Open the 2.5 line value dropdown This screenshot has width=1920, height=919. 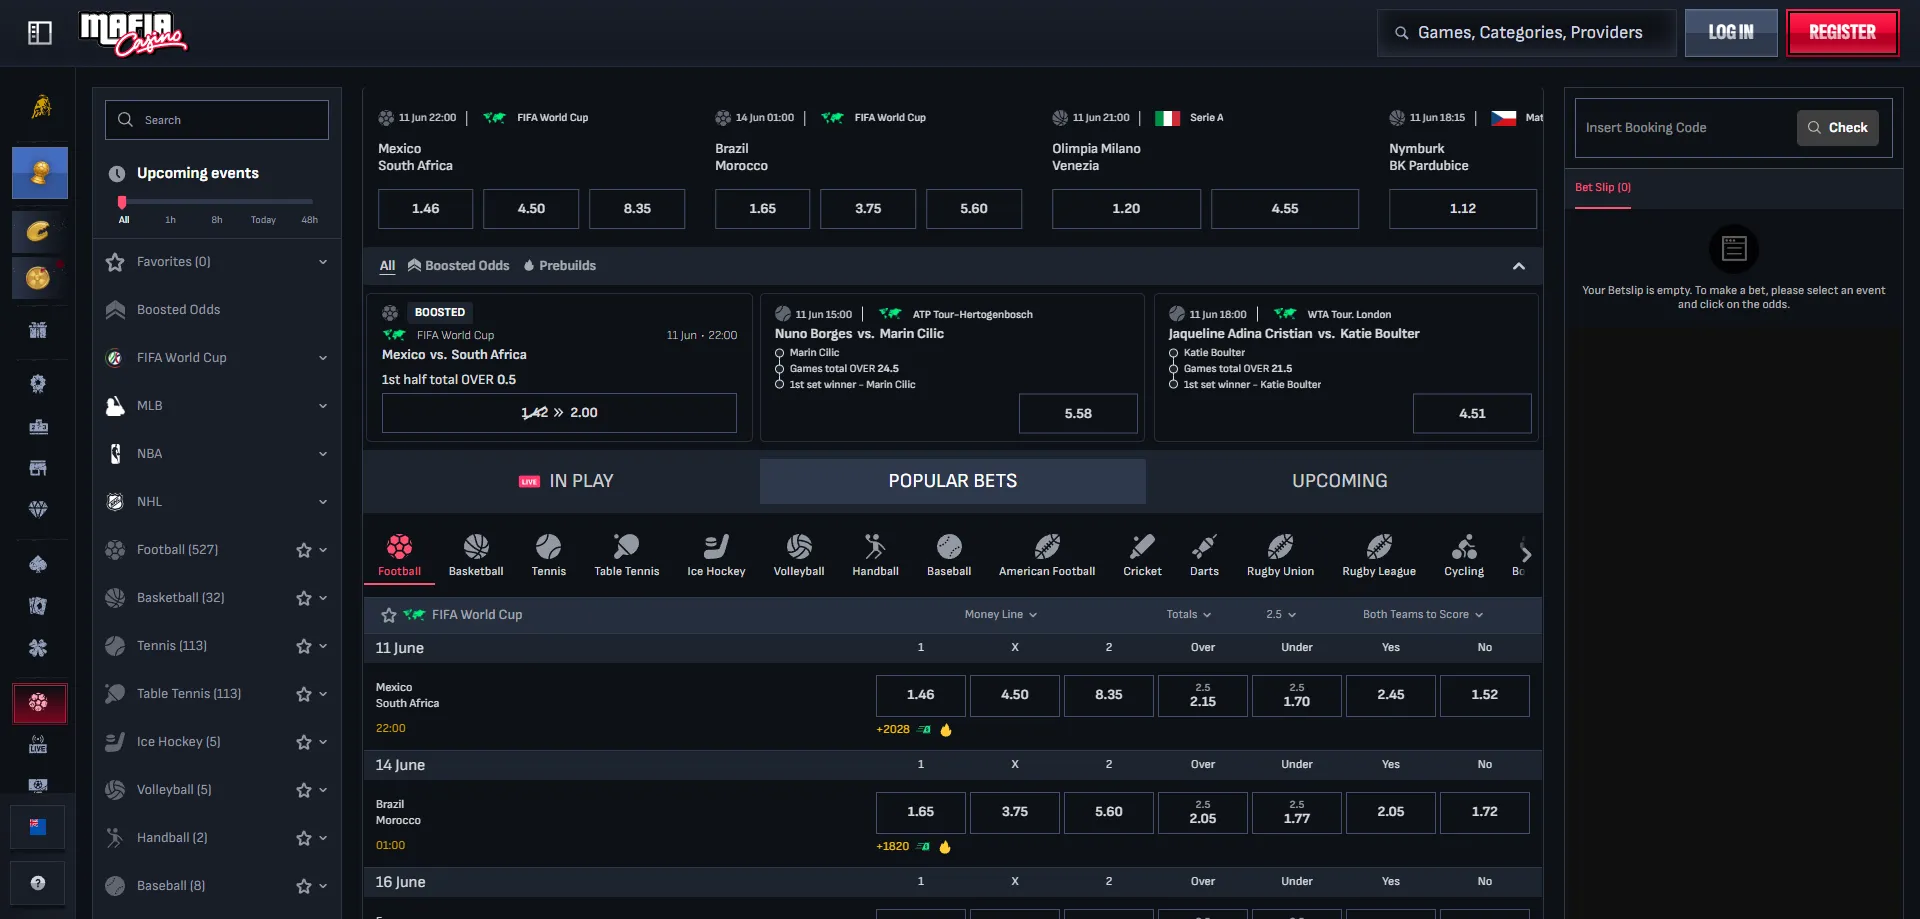(1281, 615)
